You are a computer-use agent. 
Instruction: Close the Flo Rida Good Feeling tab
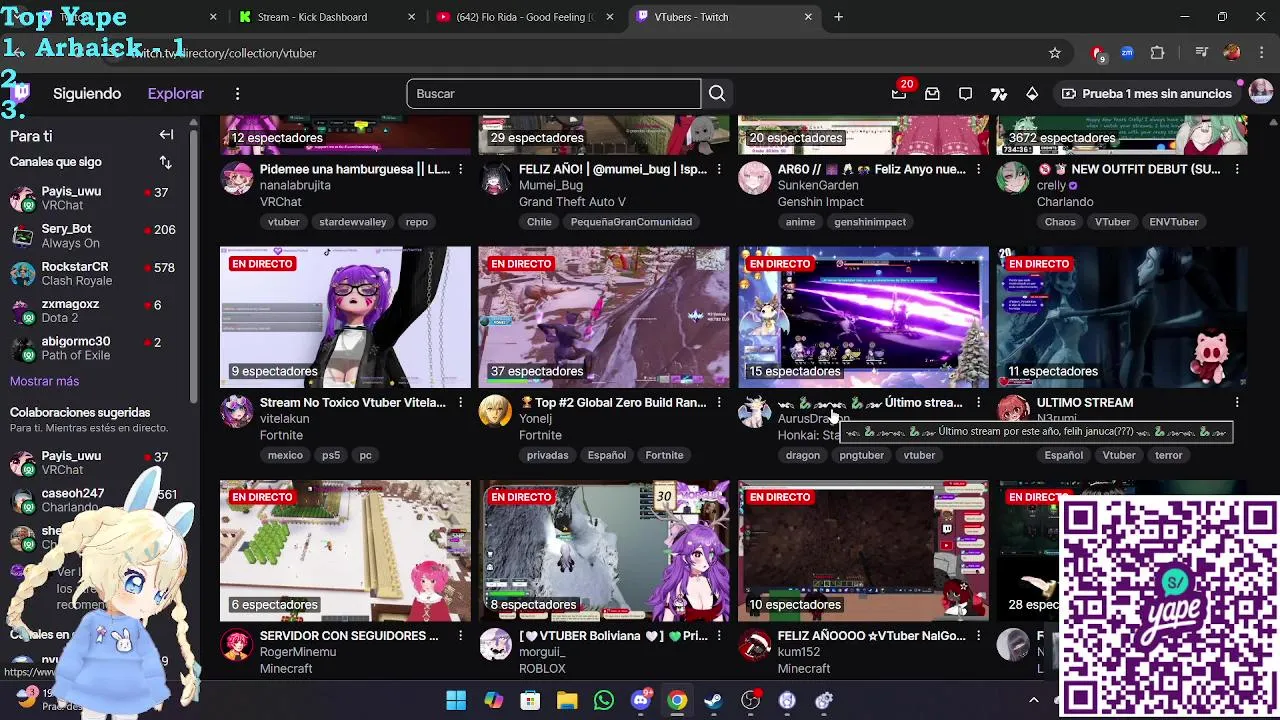pyautogui.click(x=609, y=17)
